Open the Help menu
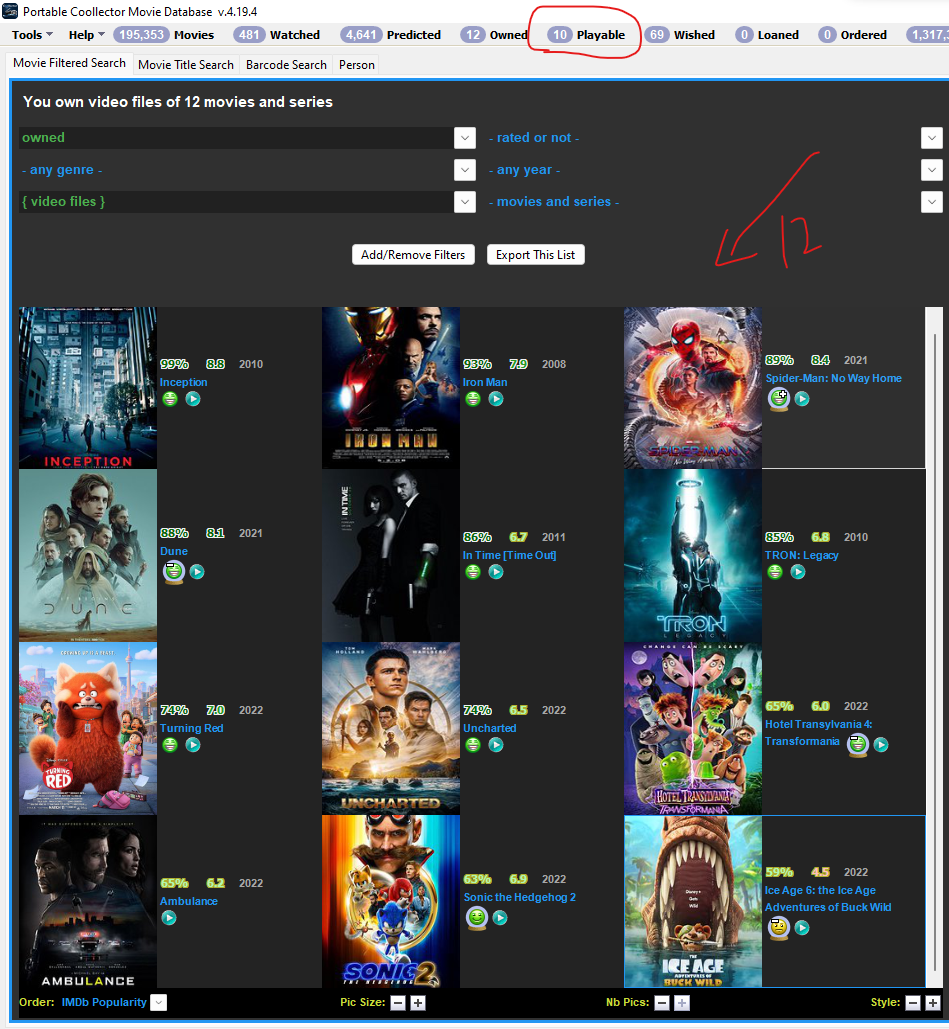 tap(87, 35)
